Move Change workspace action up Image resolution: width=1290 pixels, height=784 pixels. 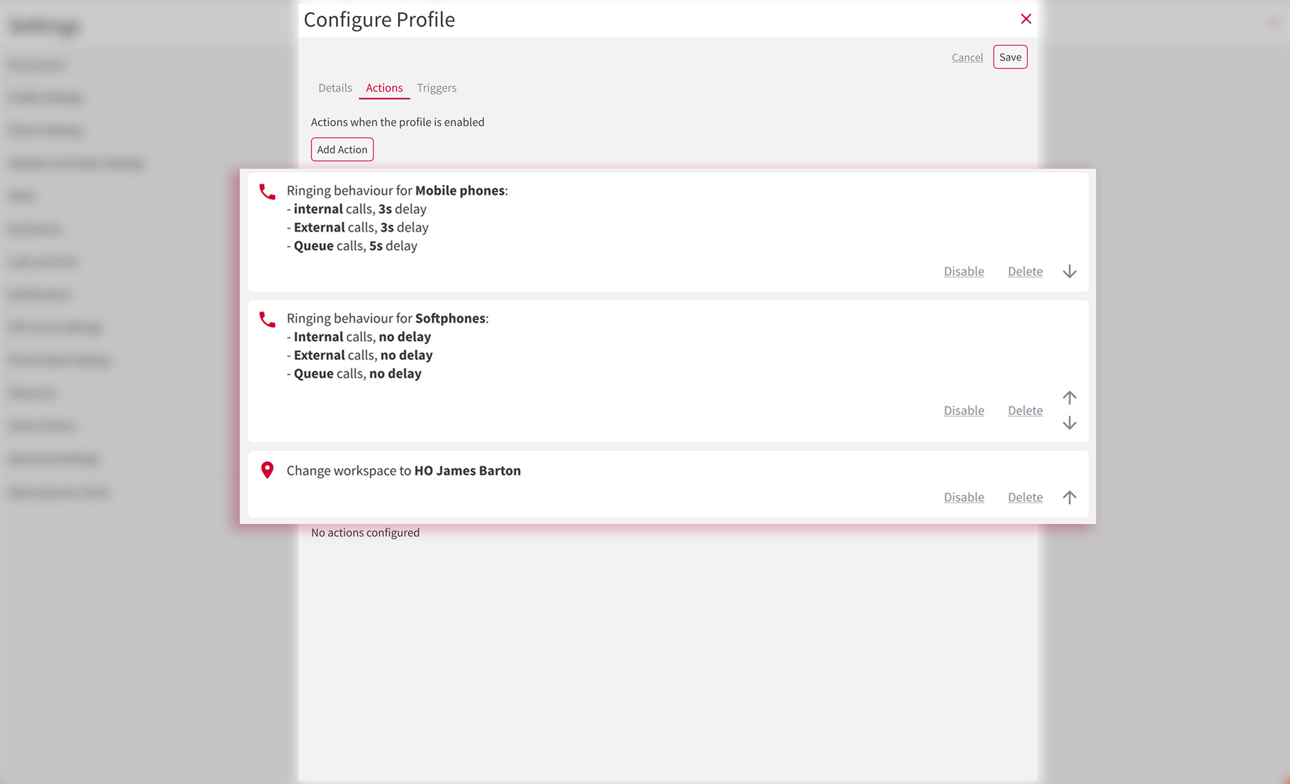click(x=1069, y=497)
